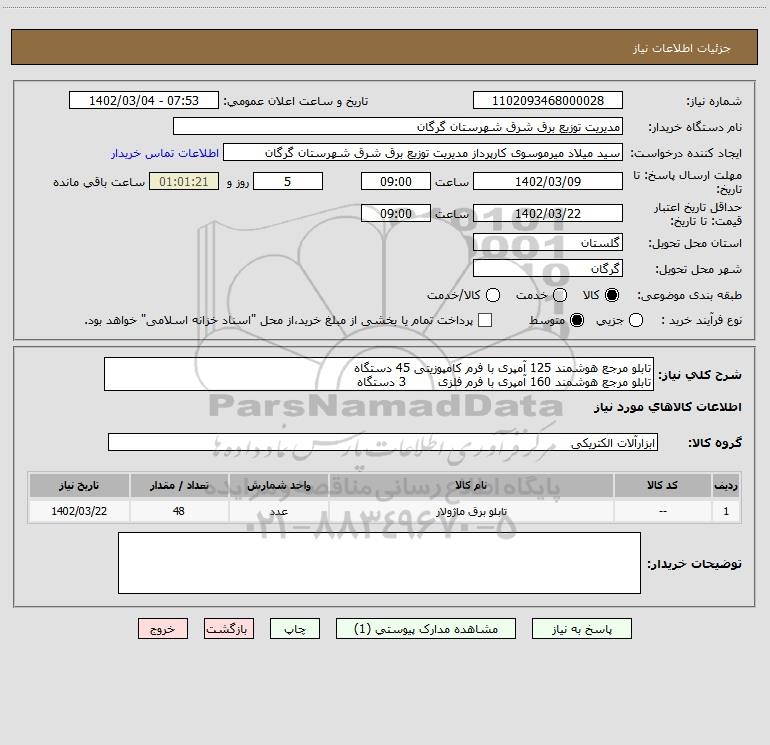This screenshot has width=770, height=745.
Task: Click the توضیحات خریدار text area
Action: point(379,563)
